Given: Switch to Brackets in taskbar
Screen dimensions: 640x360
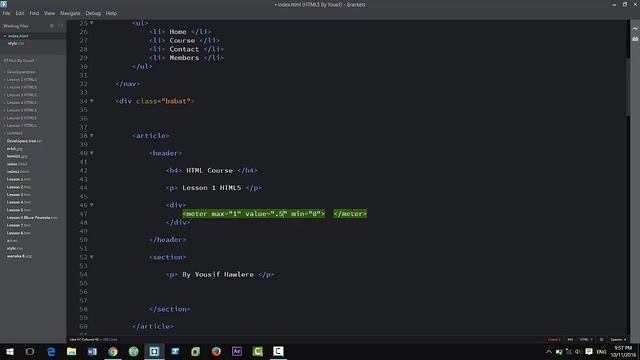Looking at the screenshot, I should [154, 351].
